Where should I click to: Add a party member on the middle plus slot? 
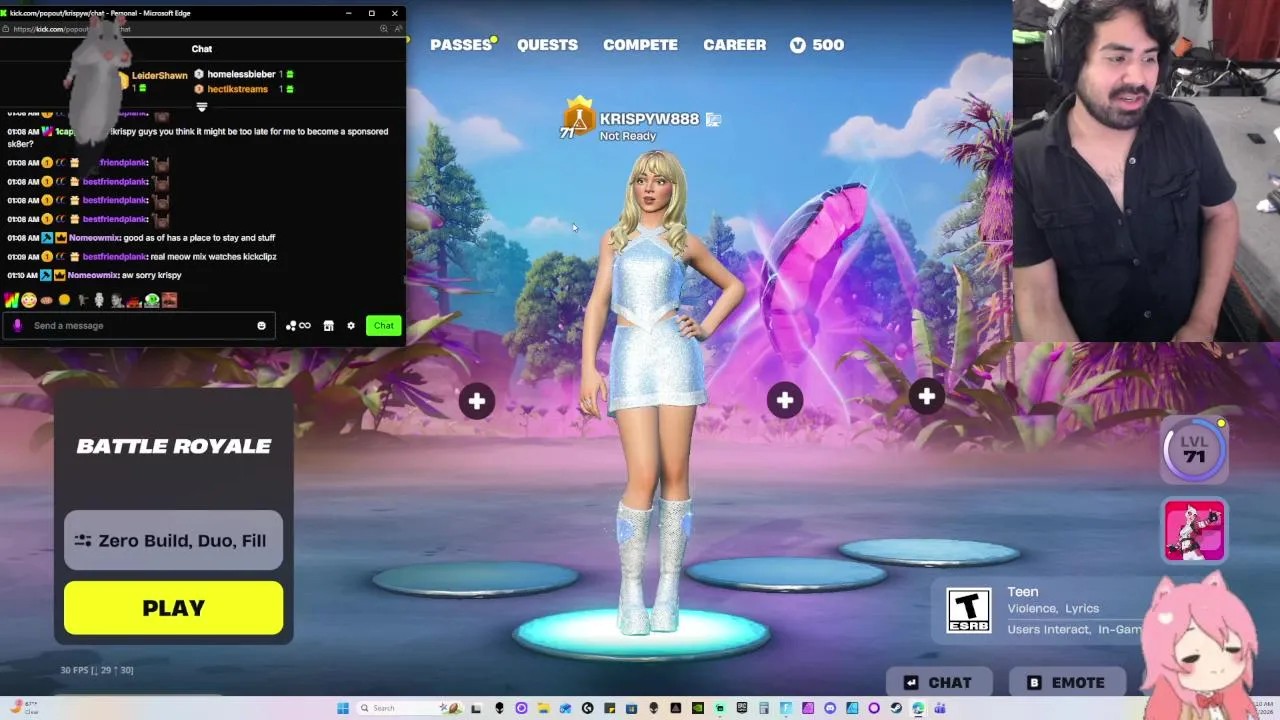coord(785,400)
